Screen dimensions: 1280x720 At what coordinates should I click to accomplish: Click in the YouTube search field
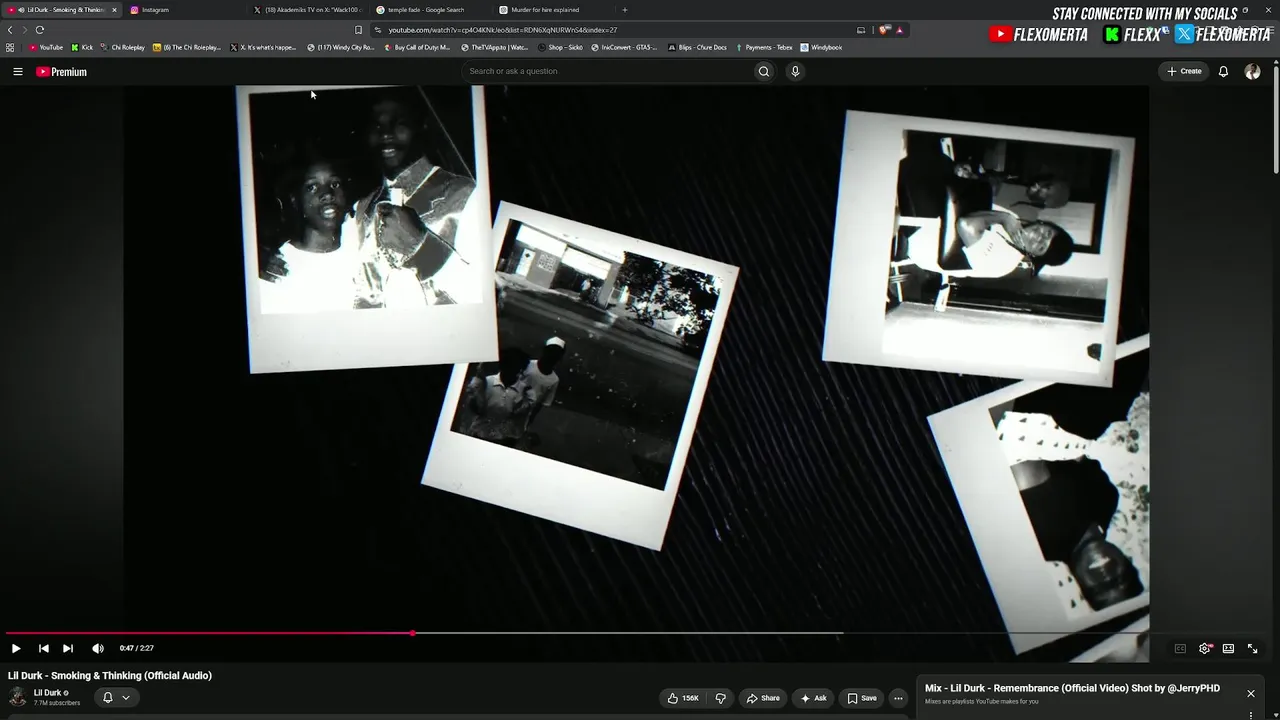[610, 71]
